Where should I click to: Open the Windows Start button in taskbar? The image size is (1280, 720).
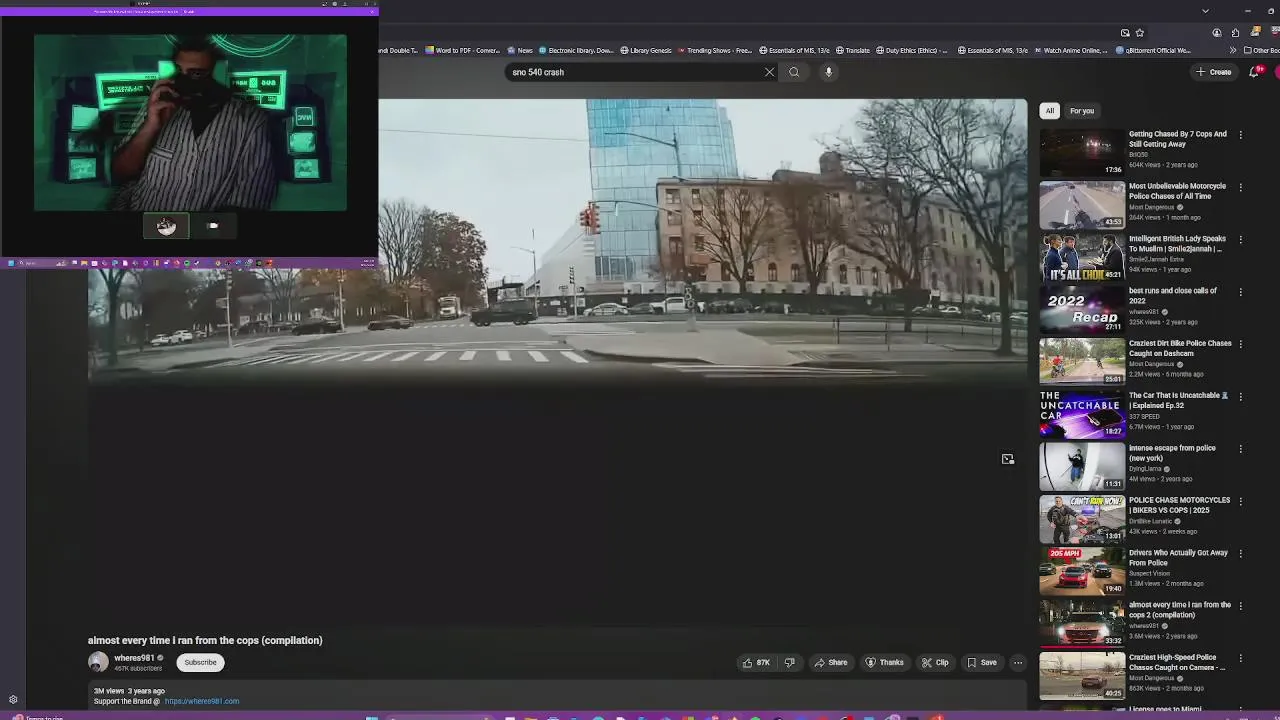(371, 717)
